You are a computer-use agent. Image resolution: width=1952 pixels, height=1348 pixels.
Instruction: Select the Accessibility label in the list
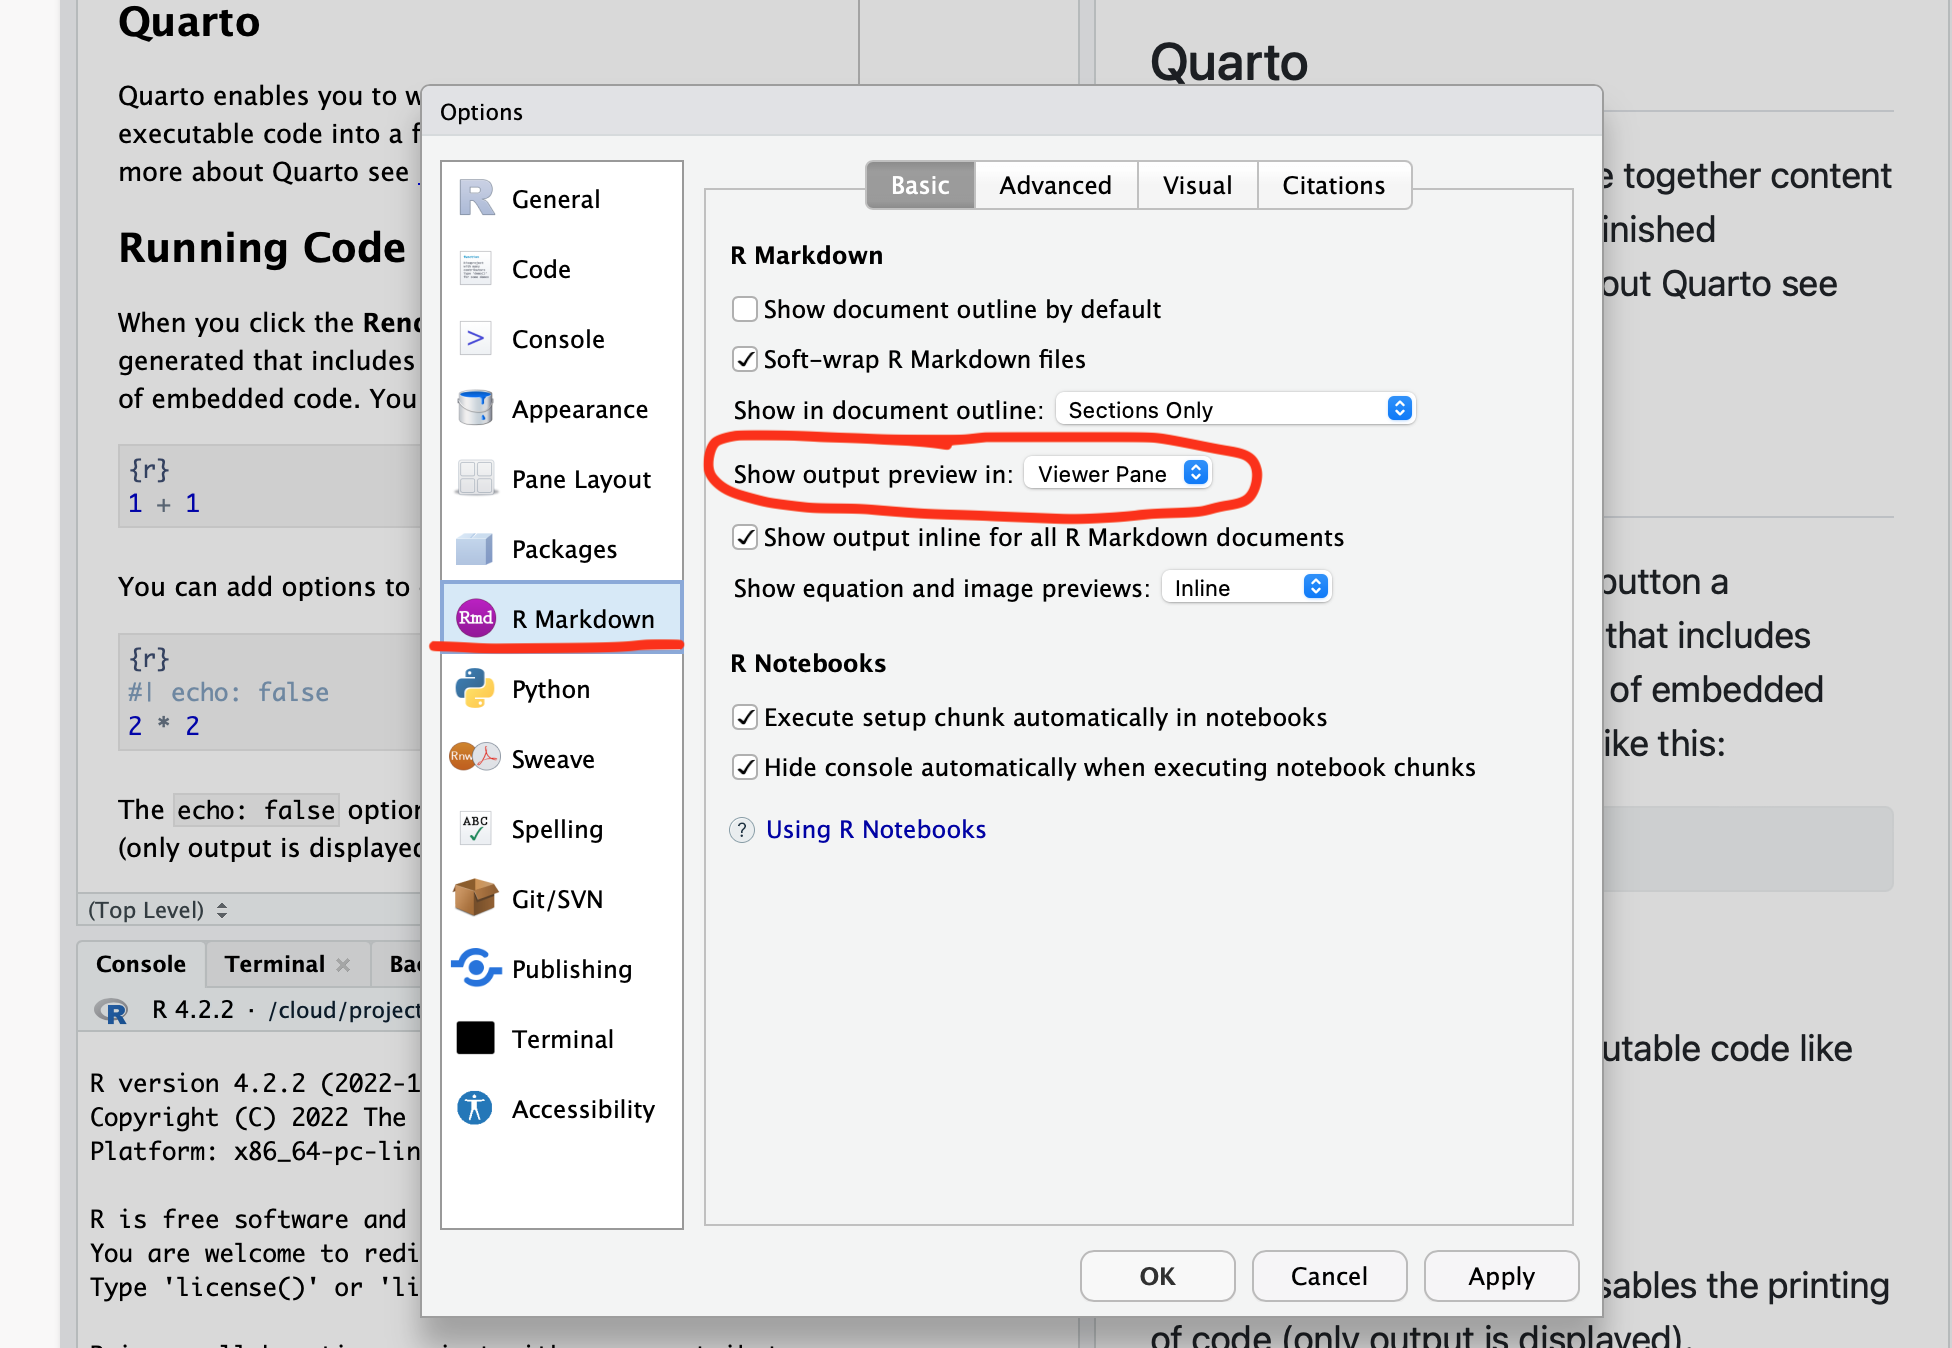[583, 1109]
